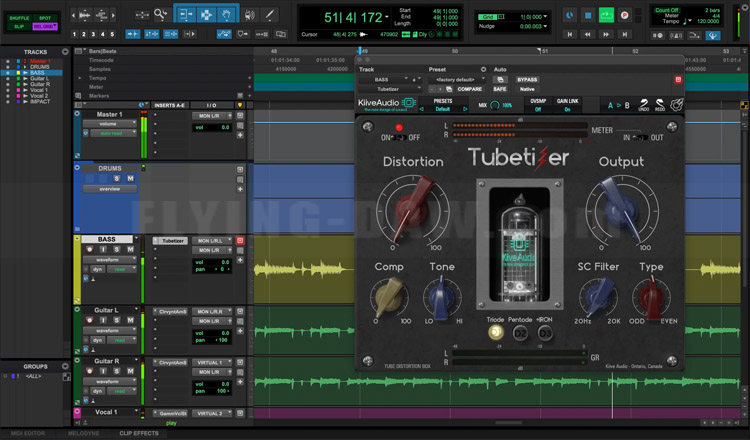Toggle the METER IN/OUT switch
750x440 pixels.
[640, 137]
